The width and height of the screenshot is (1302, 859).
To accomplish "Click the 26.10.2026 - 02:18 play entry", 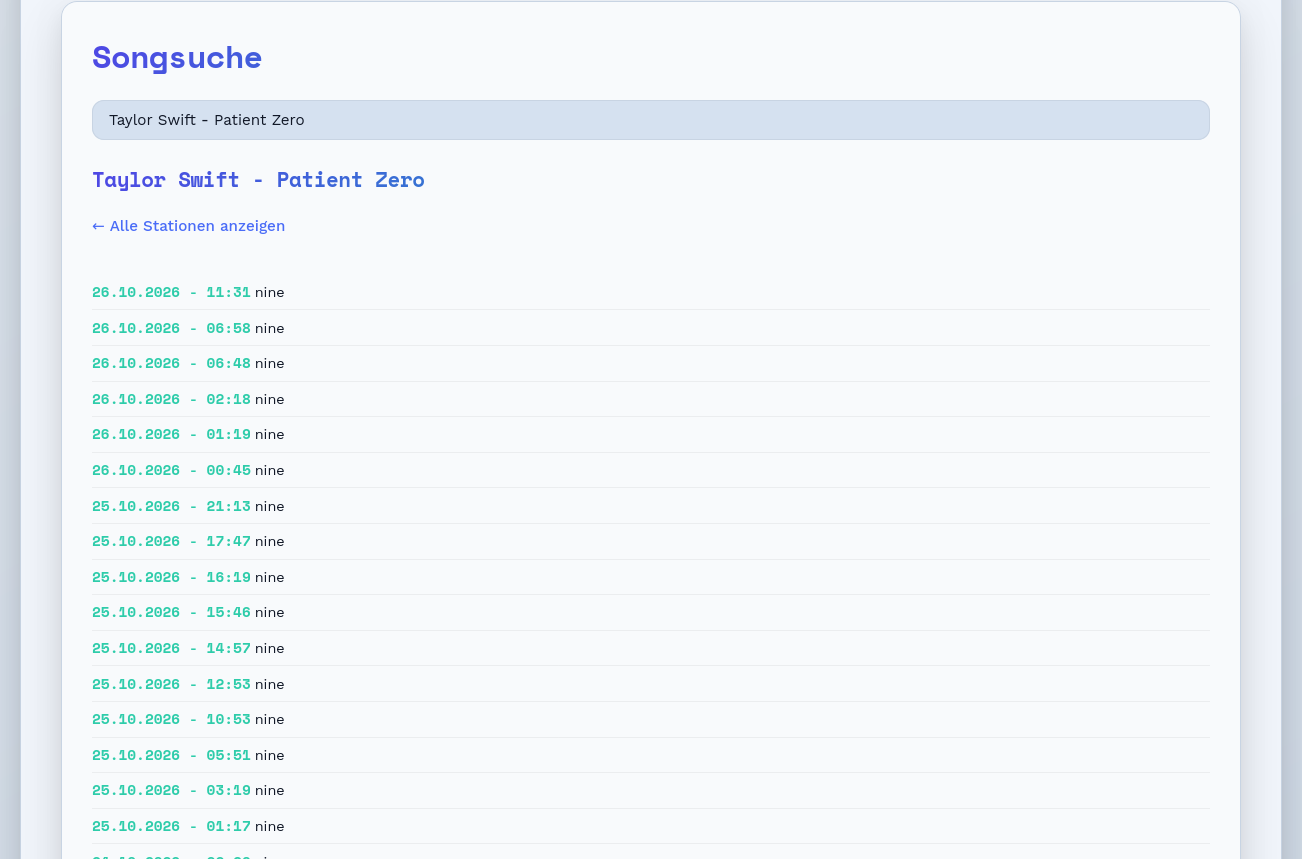I will (x=651, y=399).
